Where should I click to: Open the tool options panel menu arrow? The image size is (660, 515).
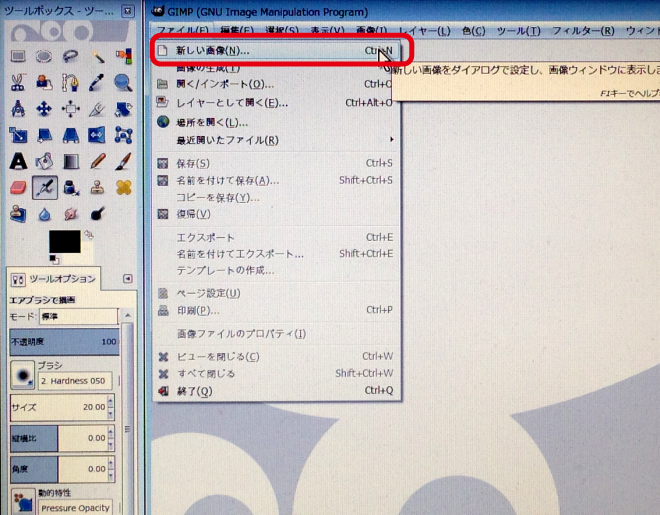[127, 279]
